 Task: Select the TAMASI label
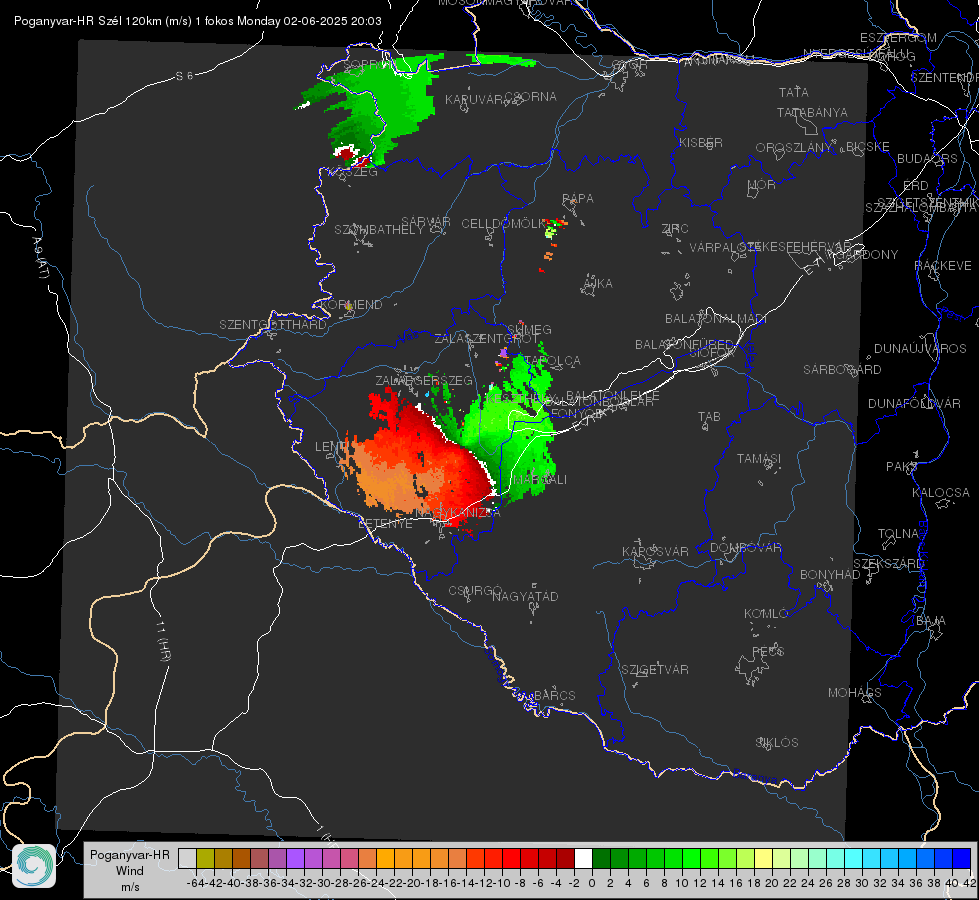pos(759,458)
